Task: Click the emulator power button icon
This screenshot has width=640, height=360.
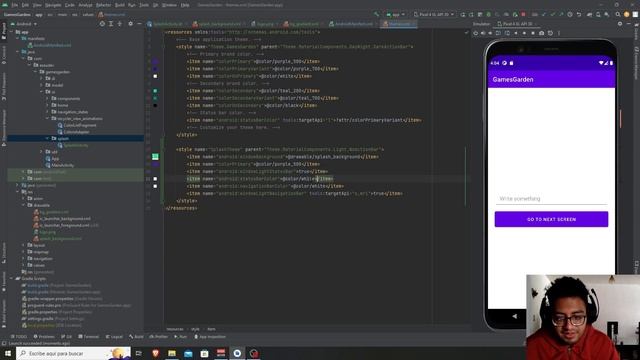Action: (x=476, y=33)
